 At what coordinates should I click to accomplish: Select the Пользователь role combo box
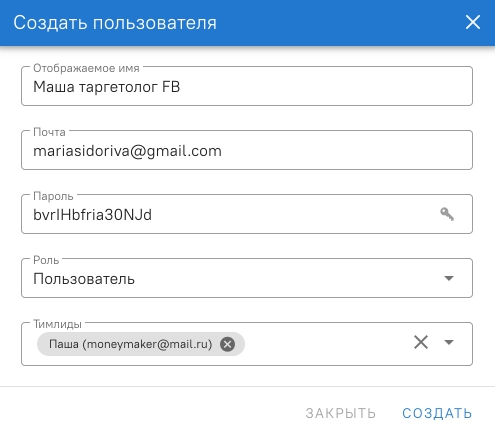(247, 278)
